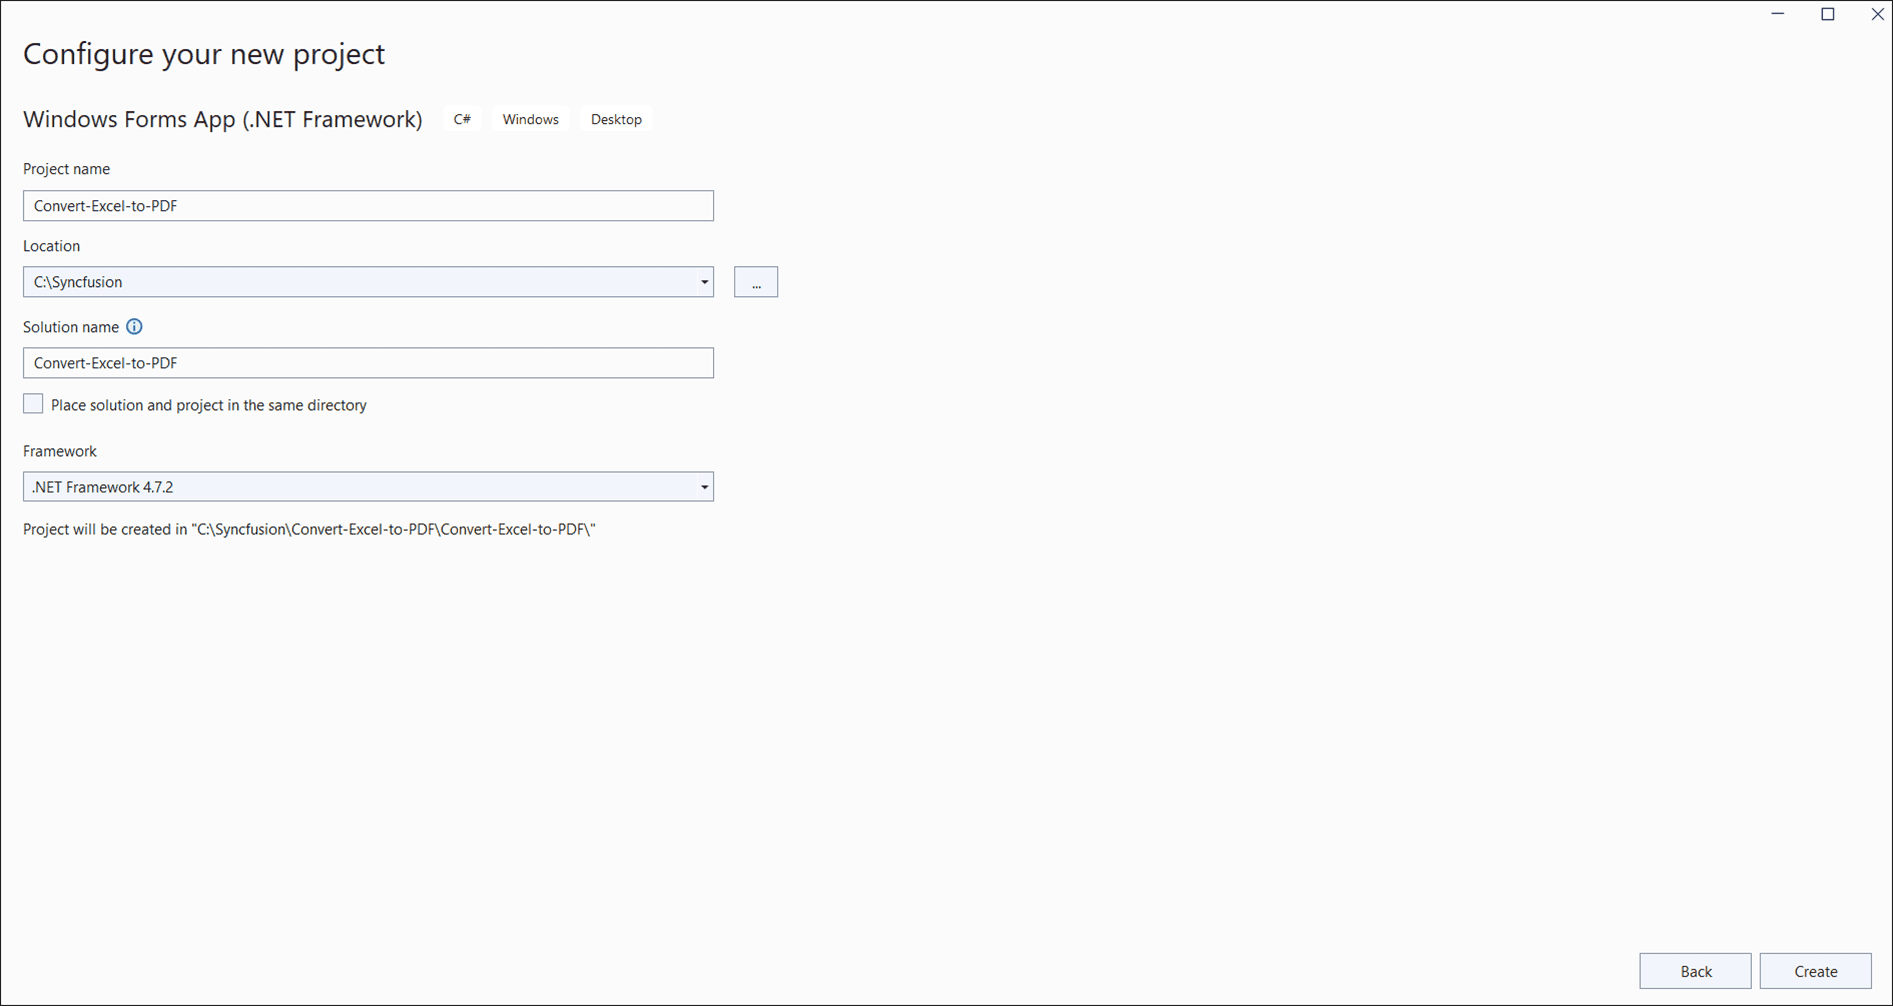This screenshot has width=1893, height=1006.
Task: Expand the Location dropdown arrow
Action: click(x=704, y=282)
